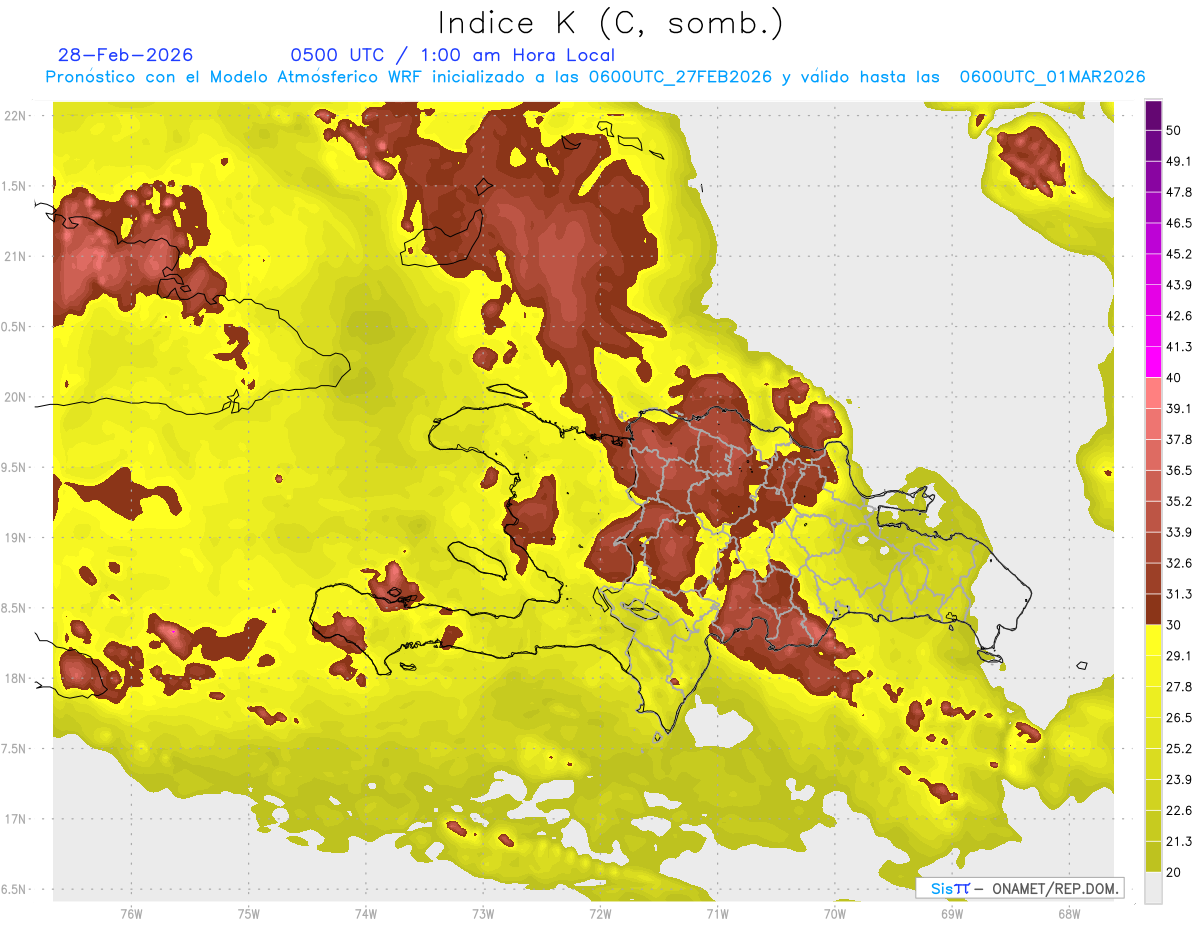Click the '69W' longitude label
This screenshot has width=1200, height=927.
click(951, 914)
